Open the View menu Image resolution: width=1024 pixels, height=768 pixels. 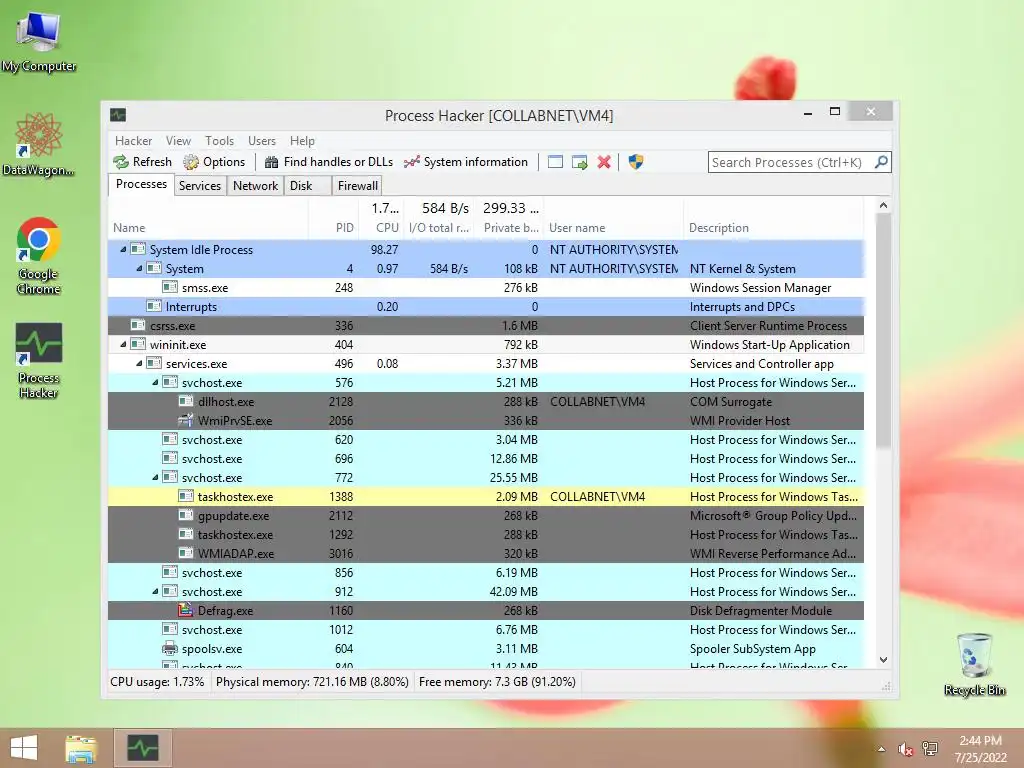click(x=178, y=140)
